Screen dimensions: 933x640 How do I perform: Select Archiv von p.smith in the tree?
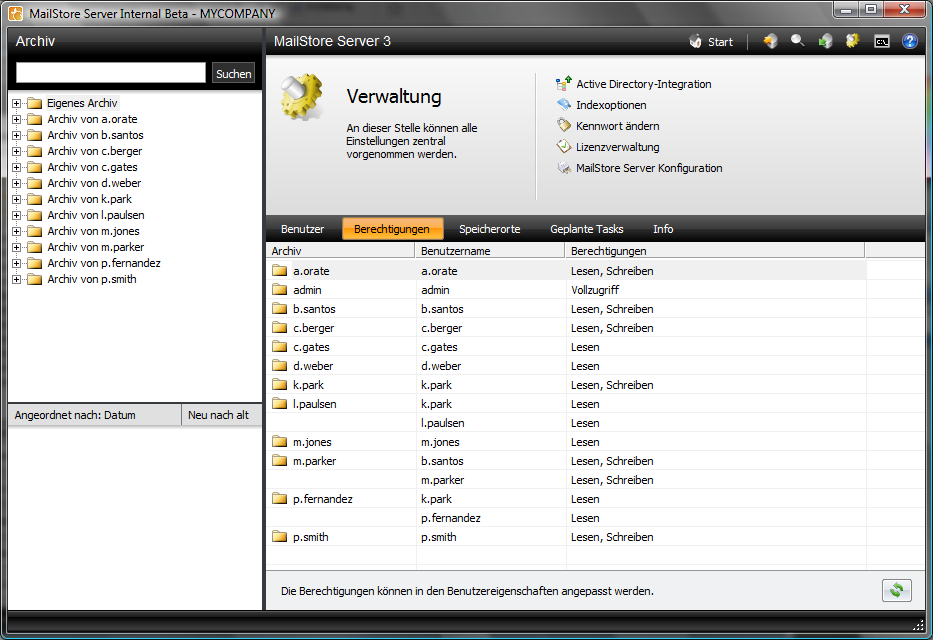click(92, 279)
